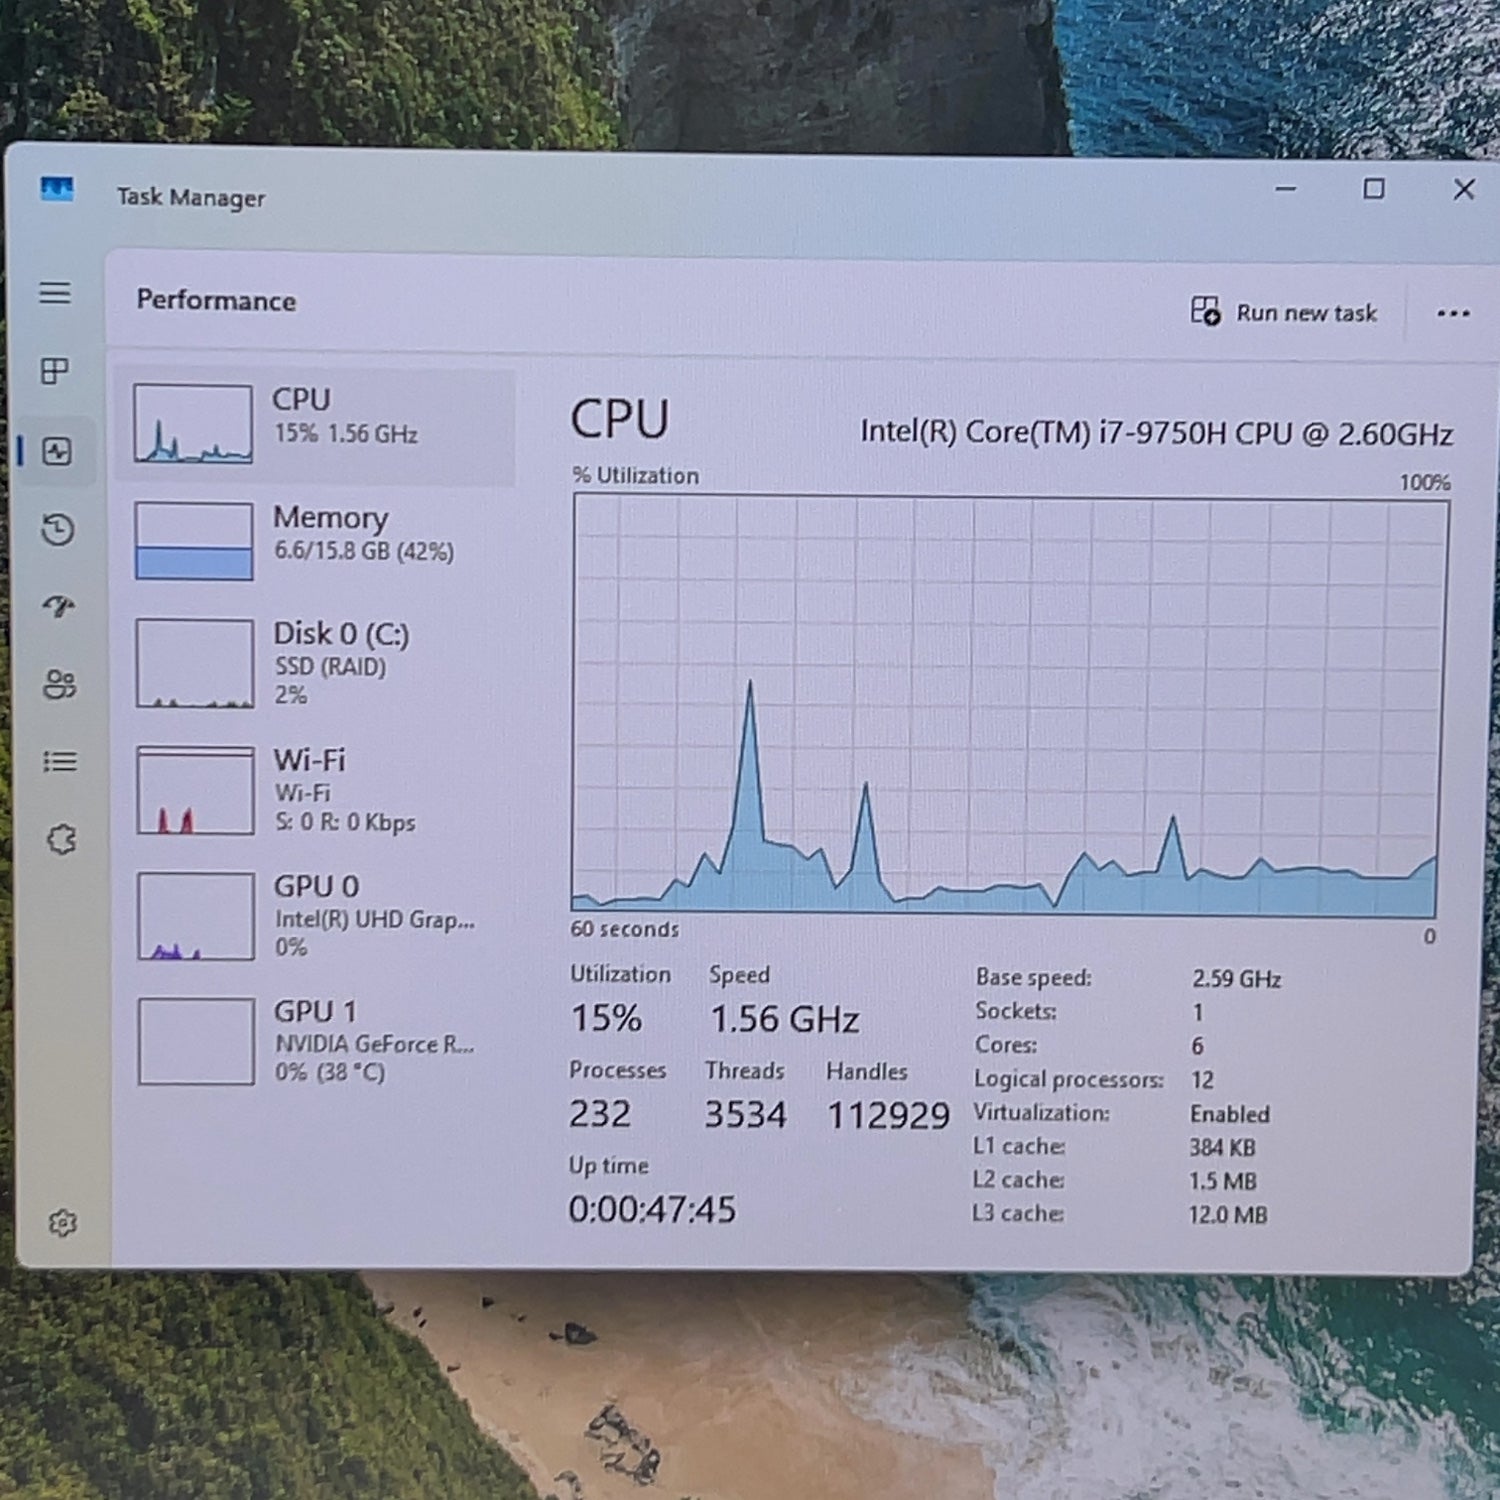Click the Logical processors value 12
This screenshot has height=1500, width=1500.
[1202, 1080]
